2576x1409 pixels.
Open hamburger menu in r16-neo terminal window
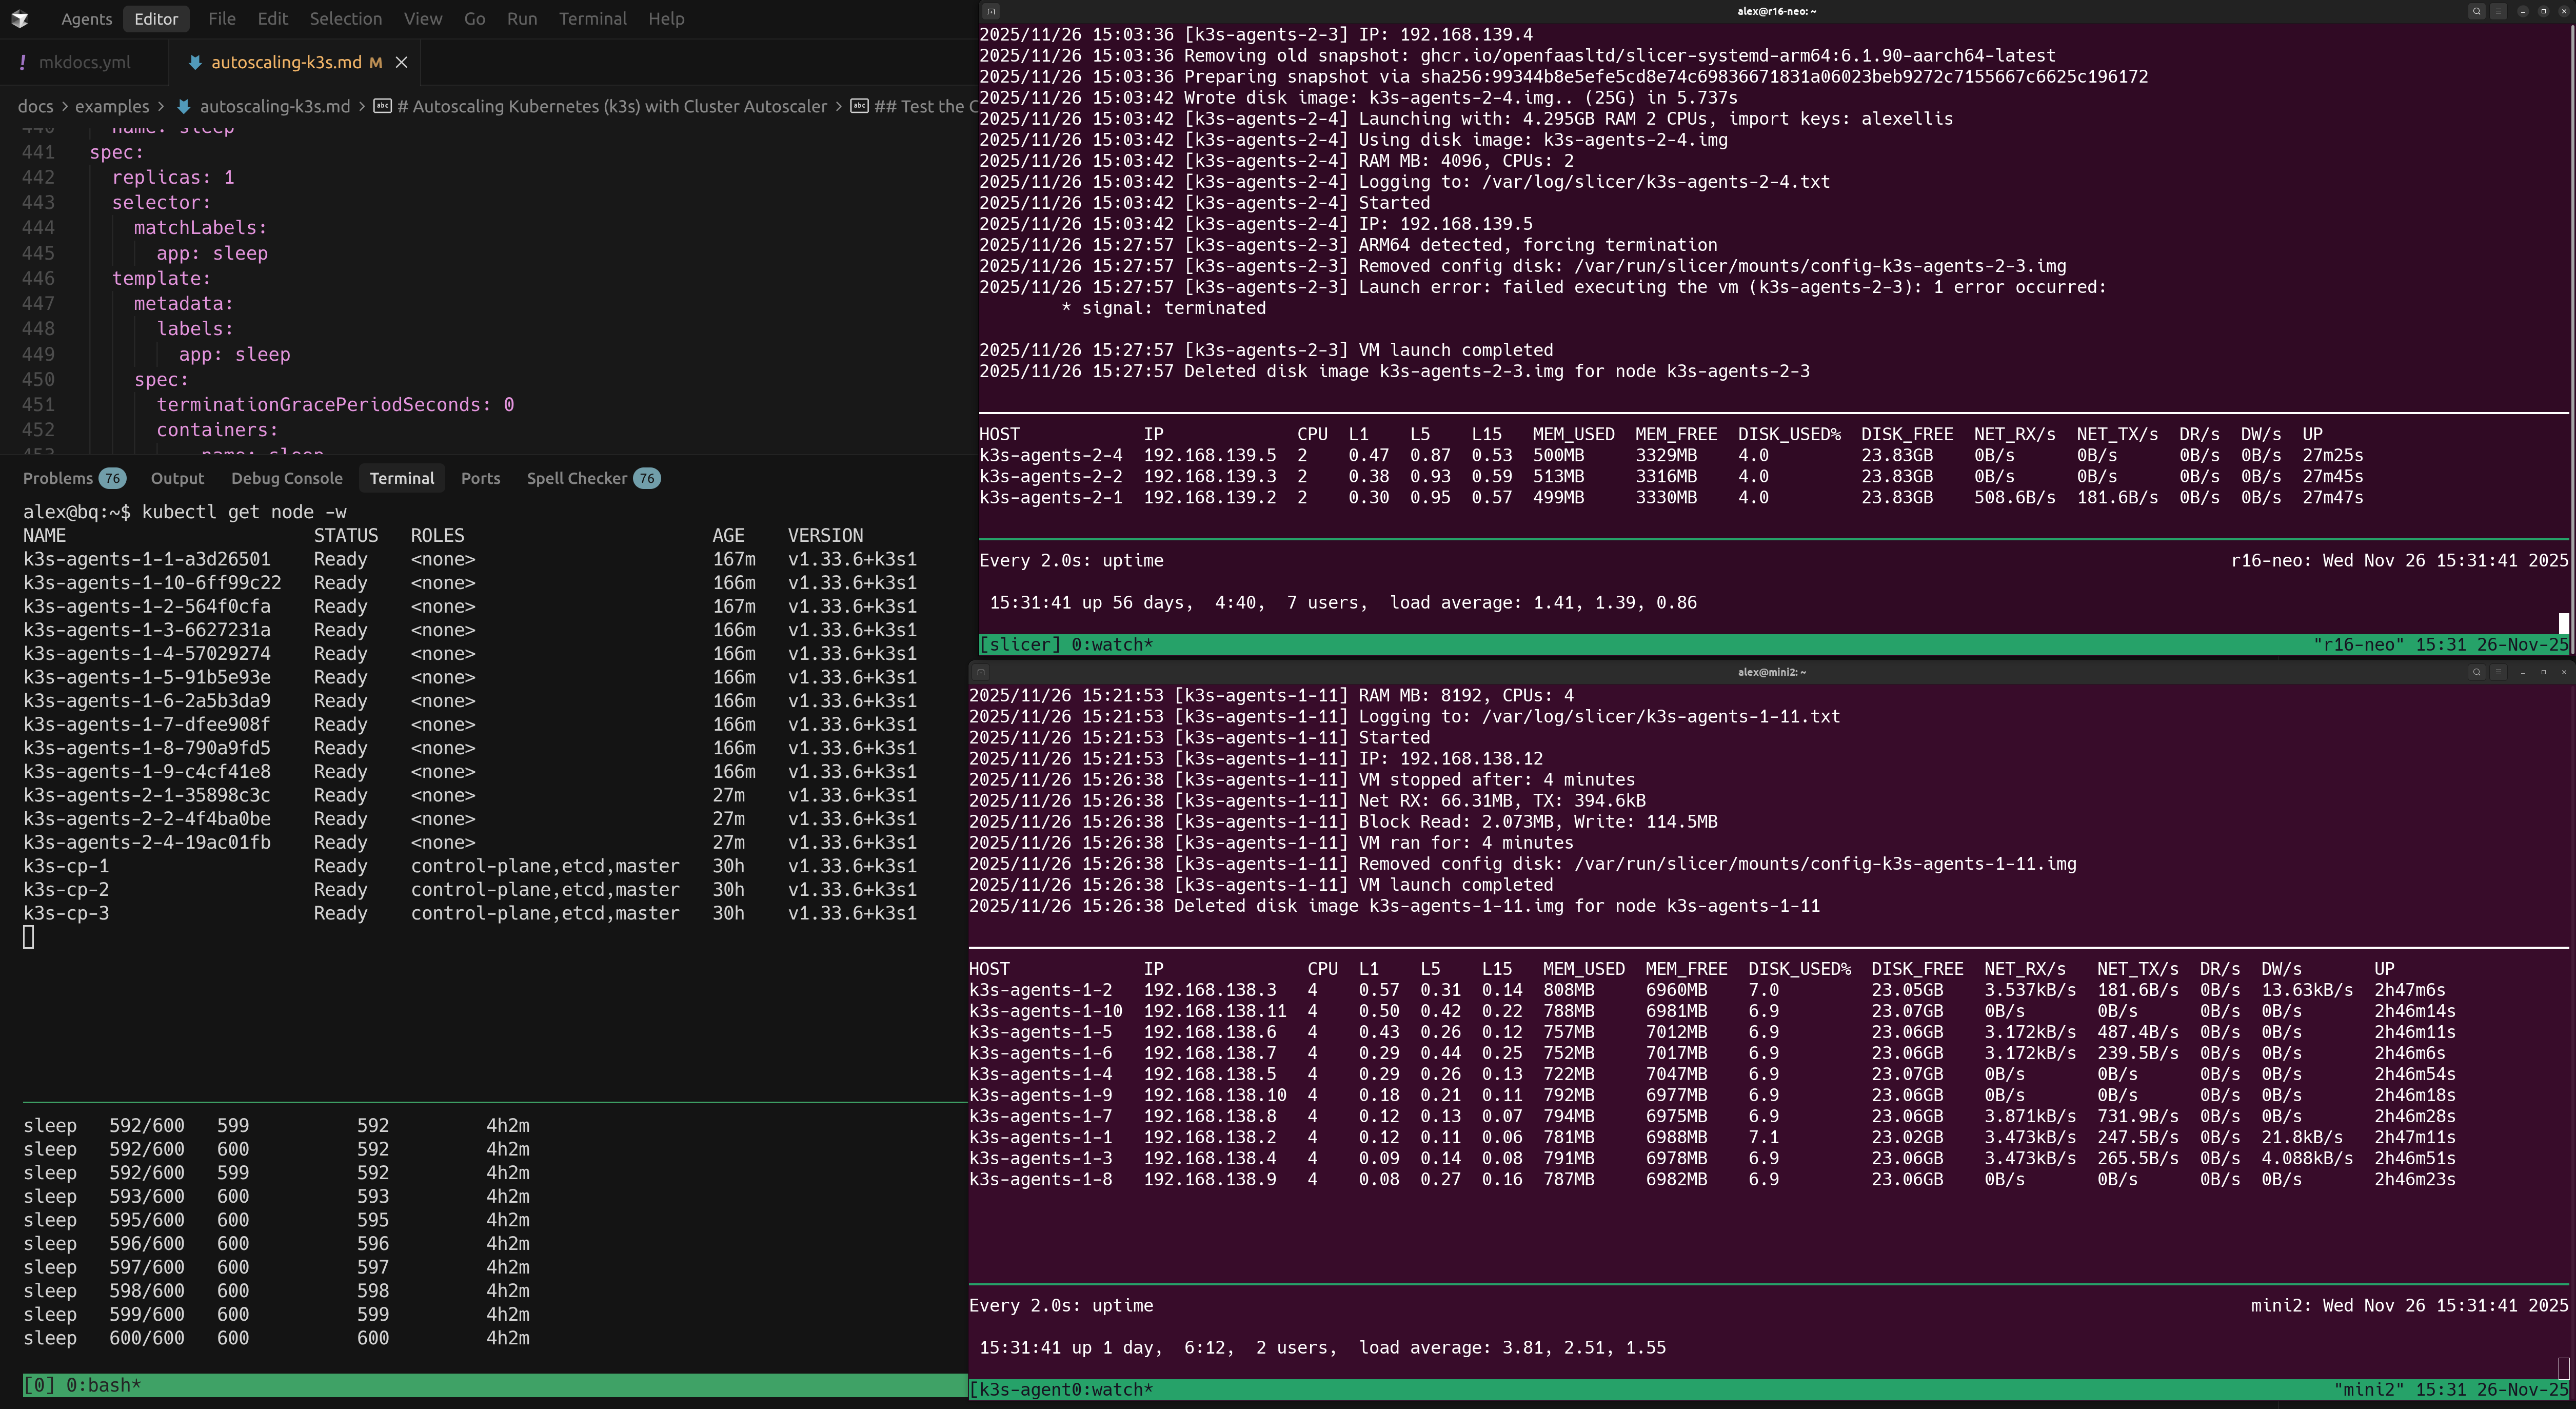2498,11
